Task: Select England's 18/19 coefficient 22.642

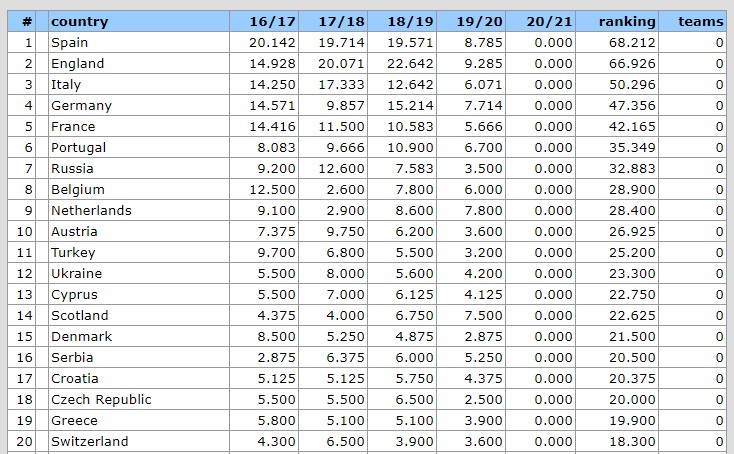Action: [410, 63]
